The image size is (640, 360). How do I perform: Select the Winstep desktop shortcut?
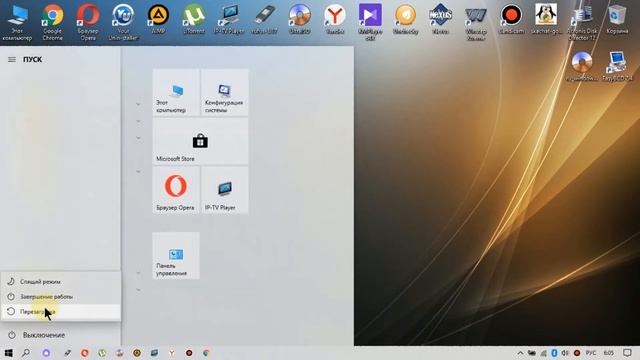476,22
